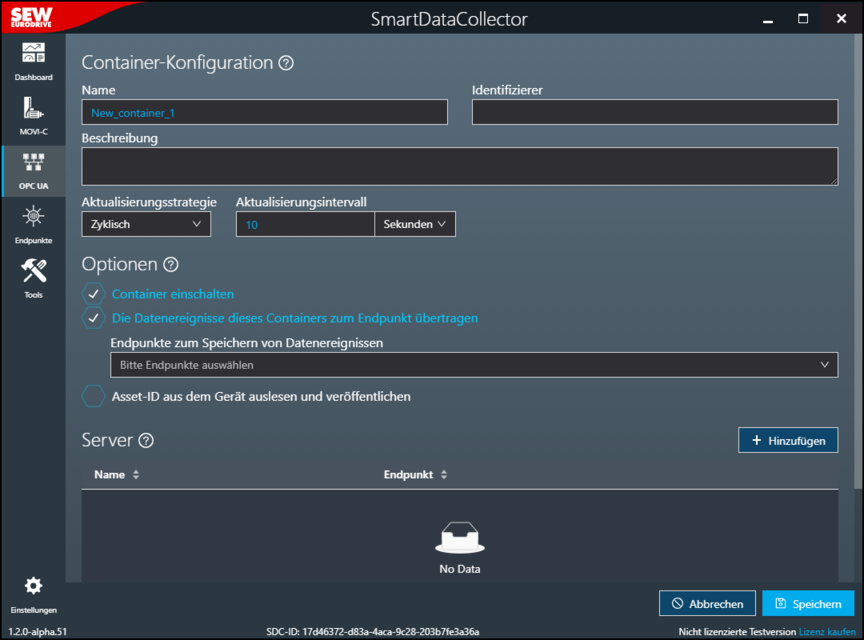Click help icon beside Optionen heading
The height and width of the screenshot is (640, 864).
[170, 265]
